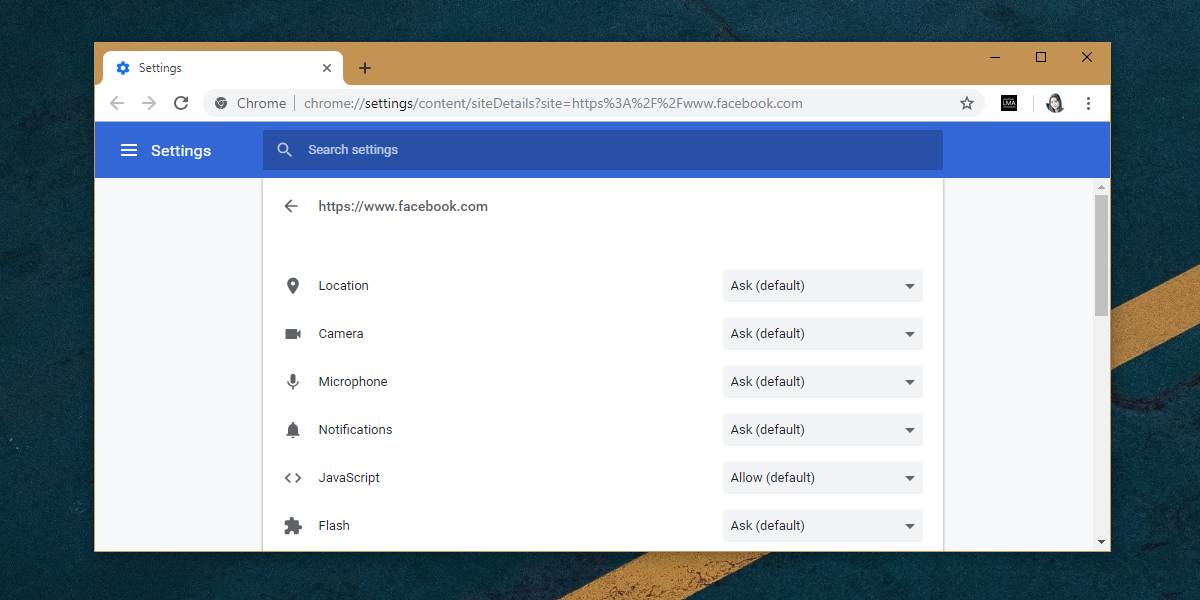The image size is (1200, 600).
Task: Go back from facebook.com site details
Action: (291, 206)
